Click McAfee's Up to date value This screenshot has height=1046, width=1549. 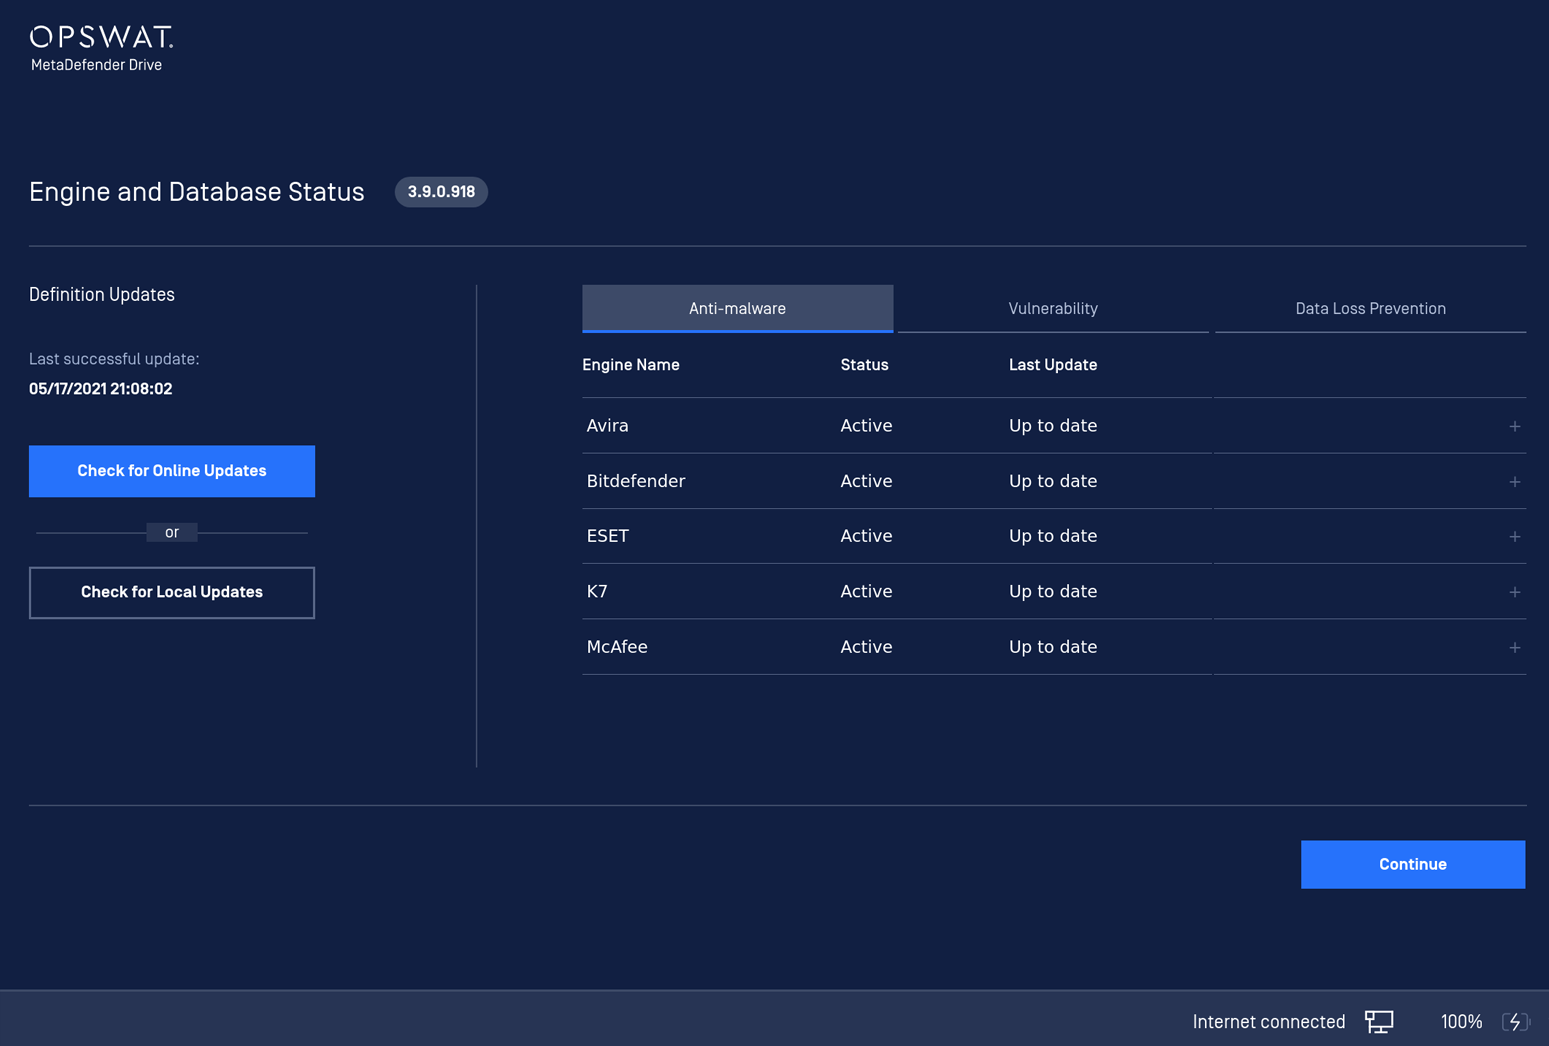pos(1053,647)
